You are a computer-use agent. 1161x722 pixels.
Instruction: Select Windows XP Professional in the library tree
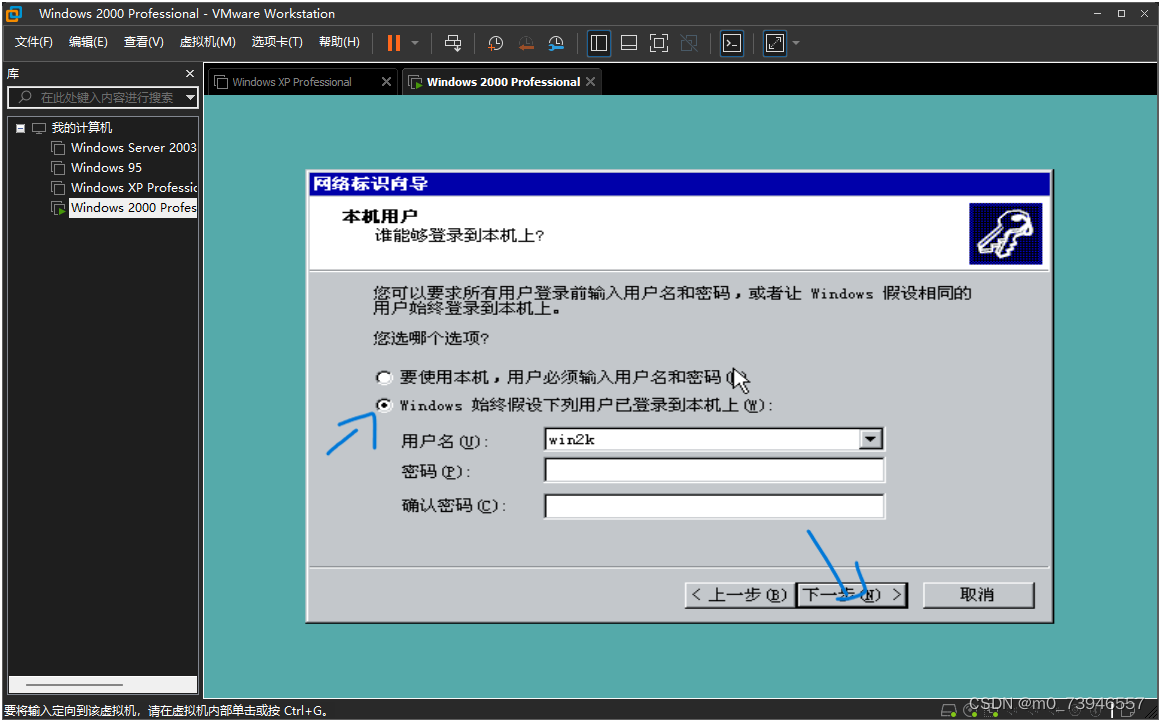point(134,187)
